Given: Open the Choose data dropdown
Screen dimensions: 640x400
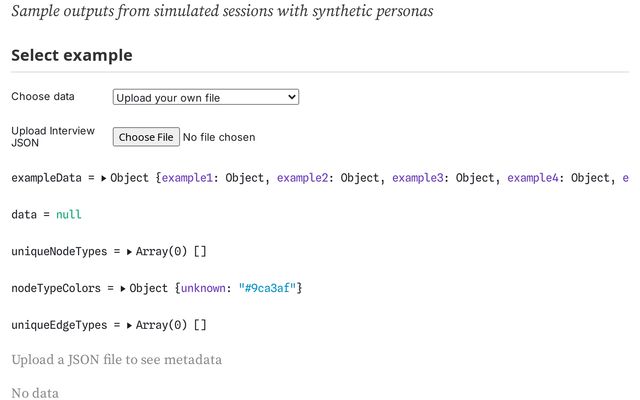Looking at the screenshot, I should pos(205,97).
